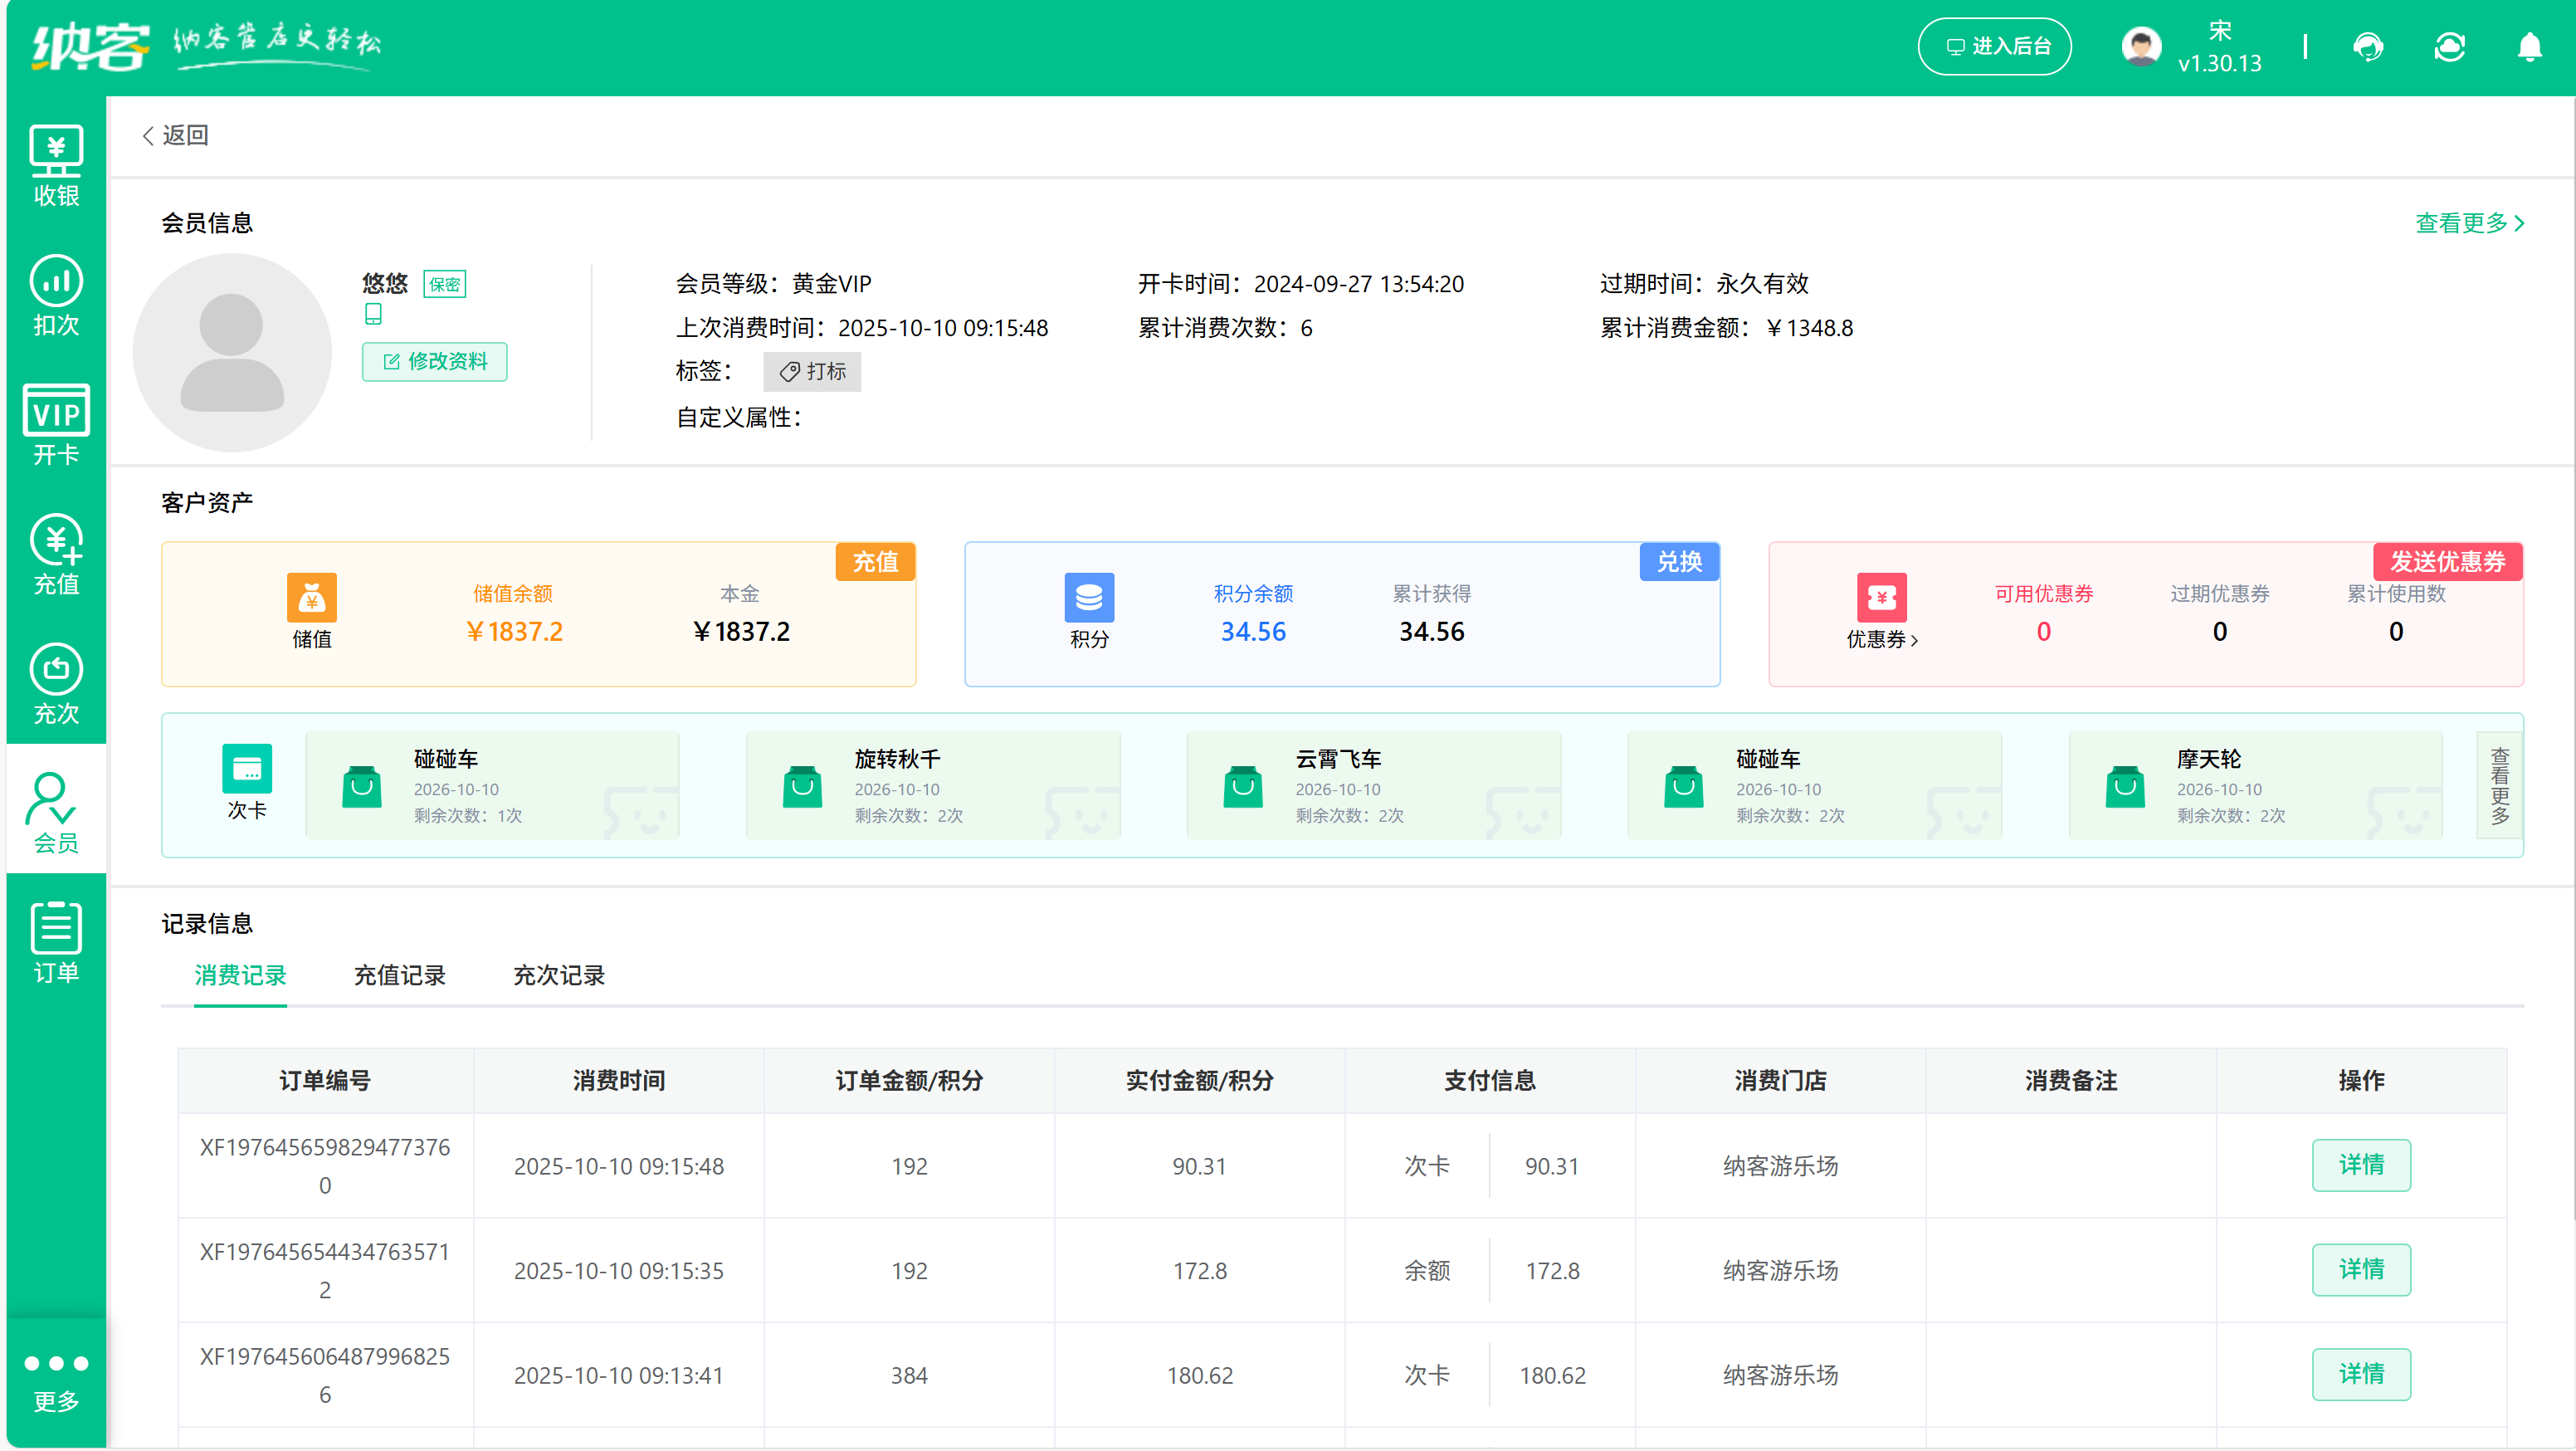
Task: Open the 充值 recharge module
Action: coord(56,556)
